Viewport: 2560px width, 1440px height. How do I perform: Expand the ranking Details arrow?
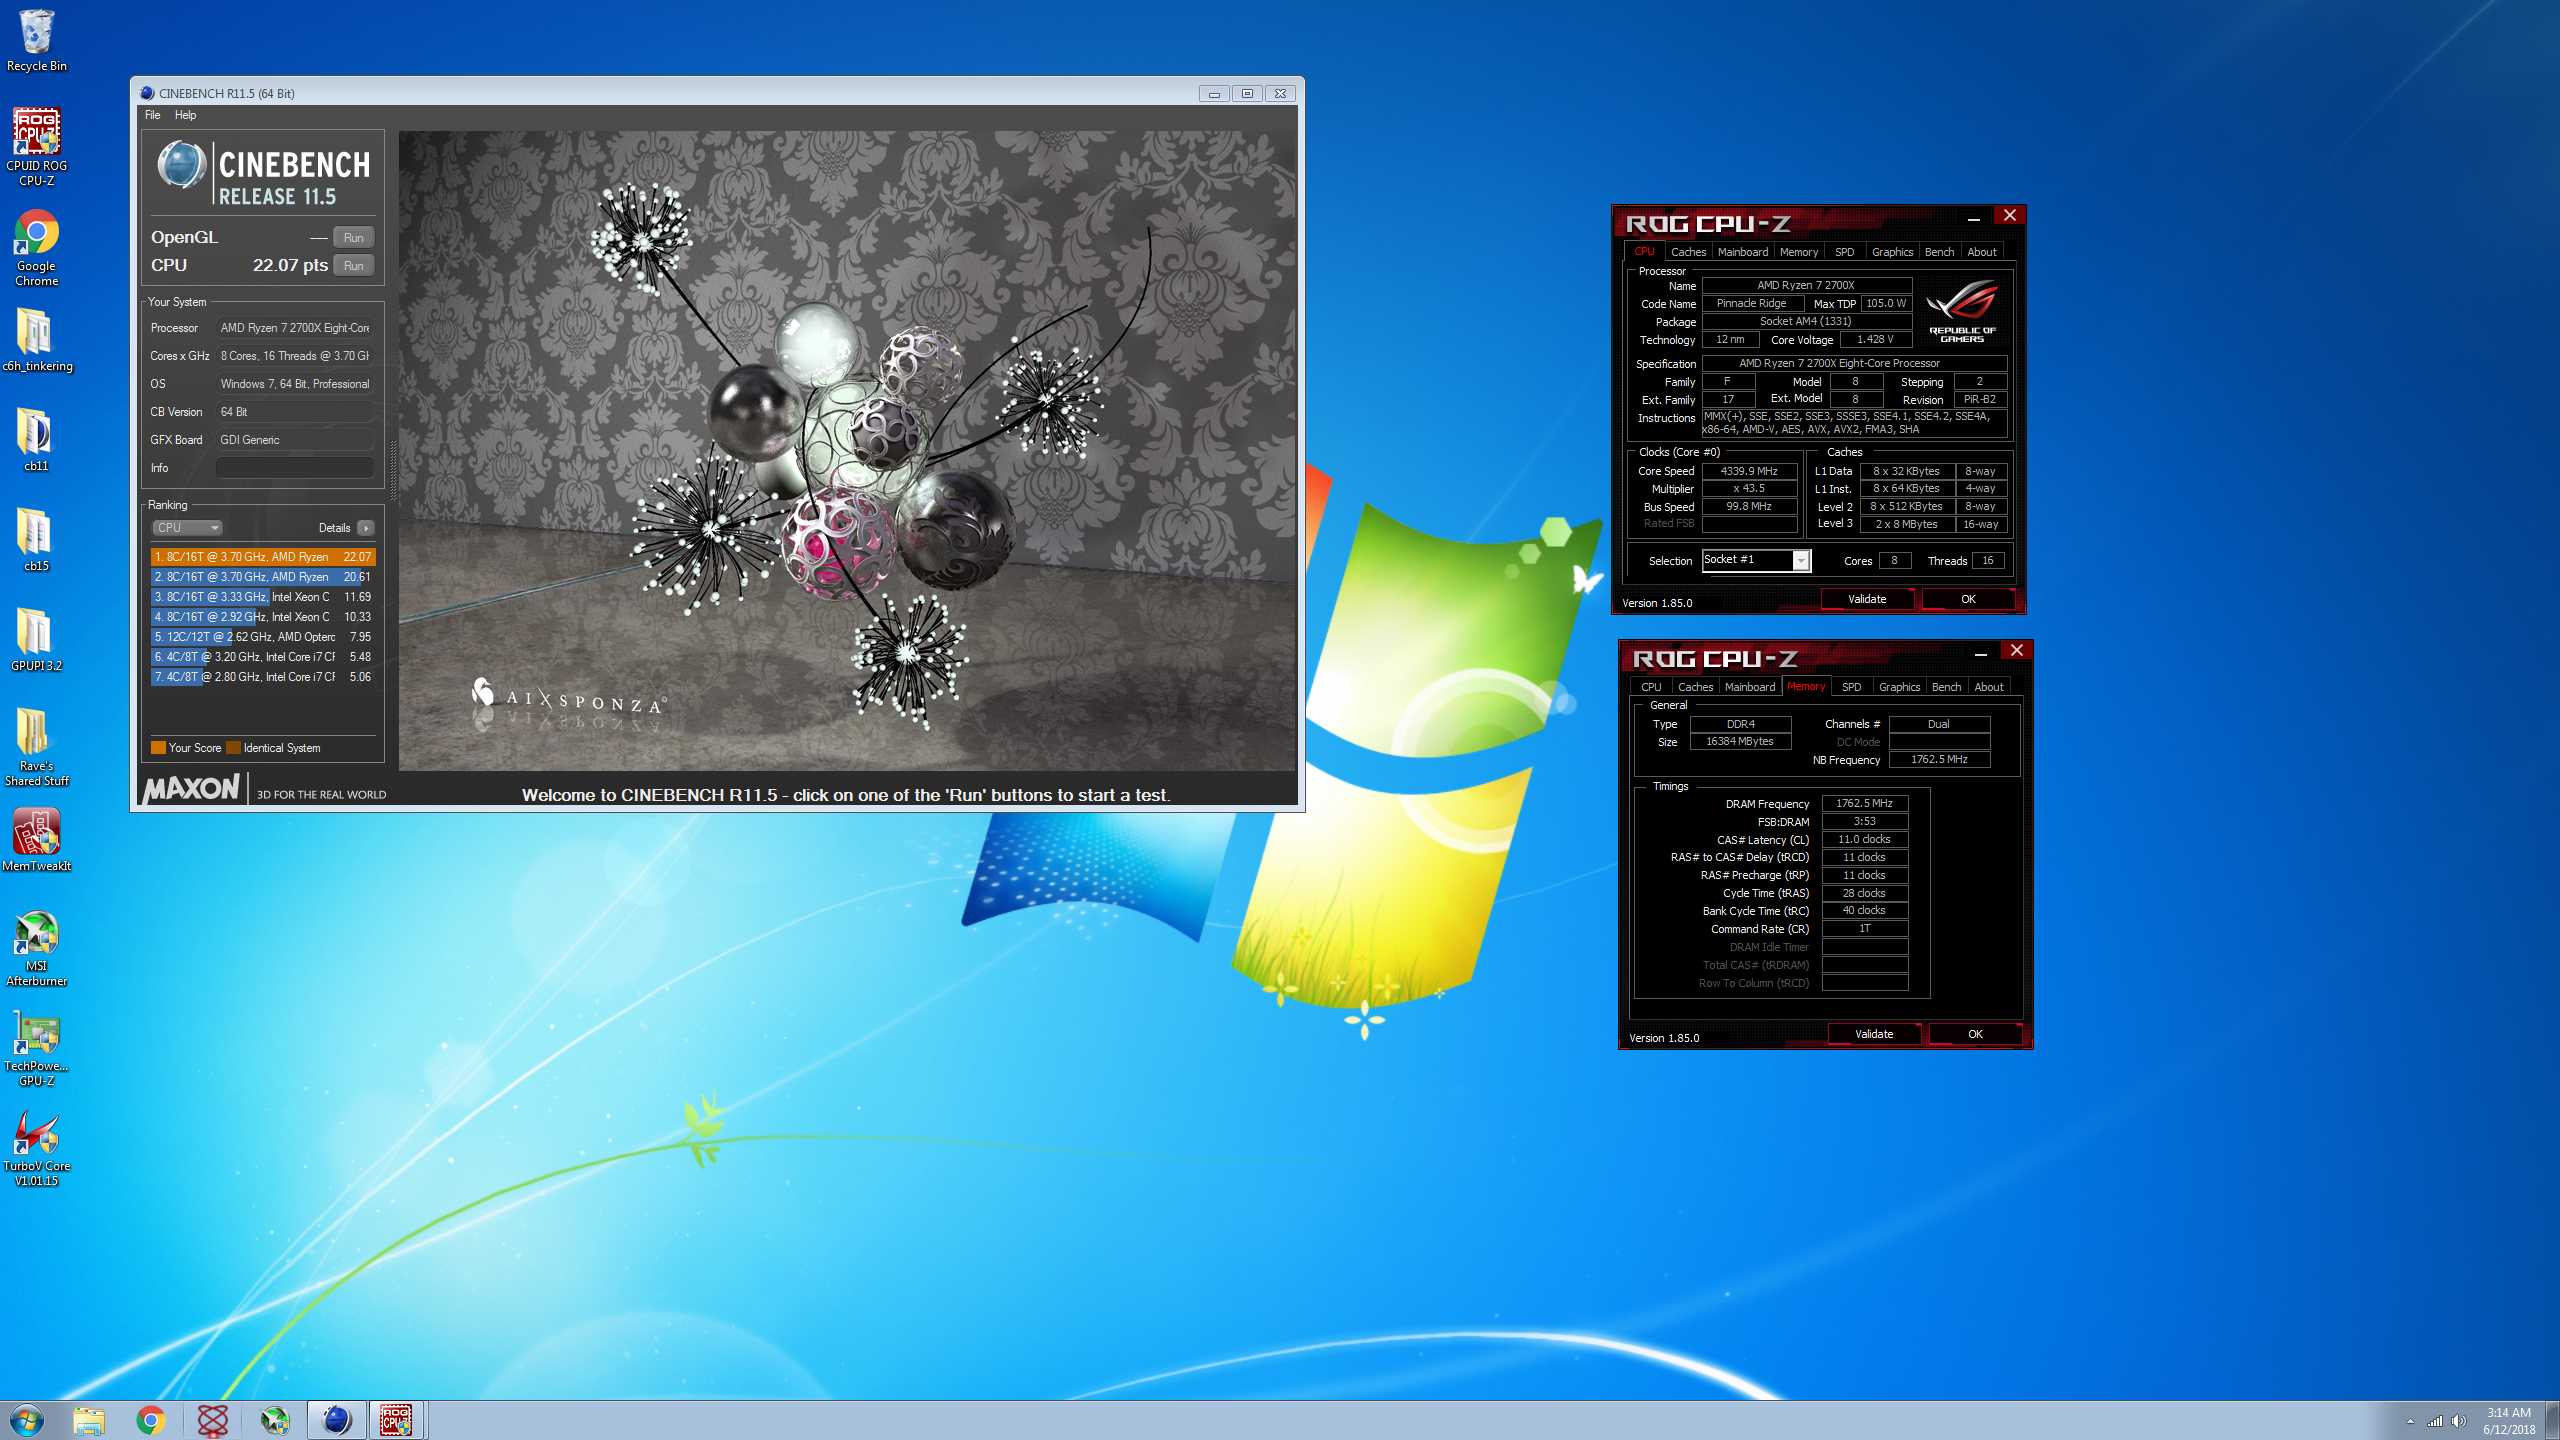click(x=366, y=528)
